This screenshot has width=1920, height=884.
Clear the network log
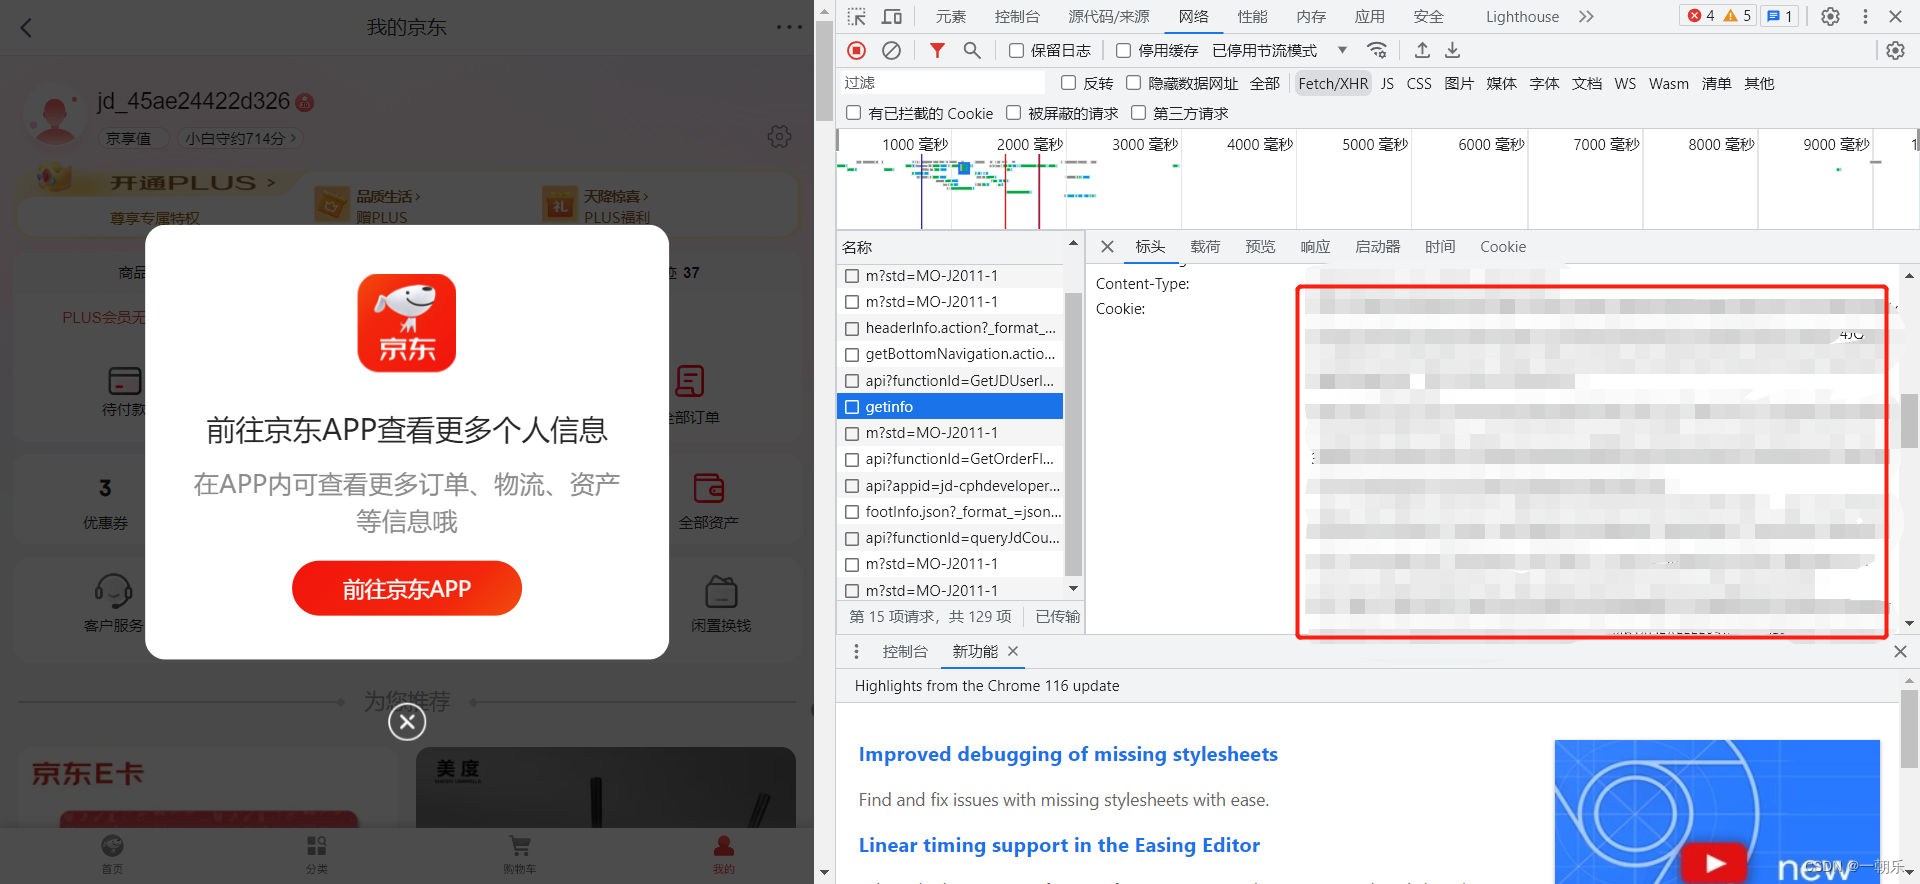pyautogui.click(x=892, y=50)
